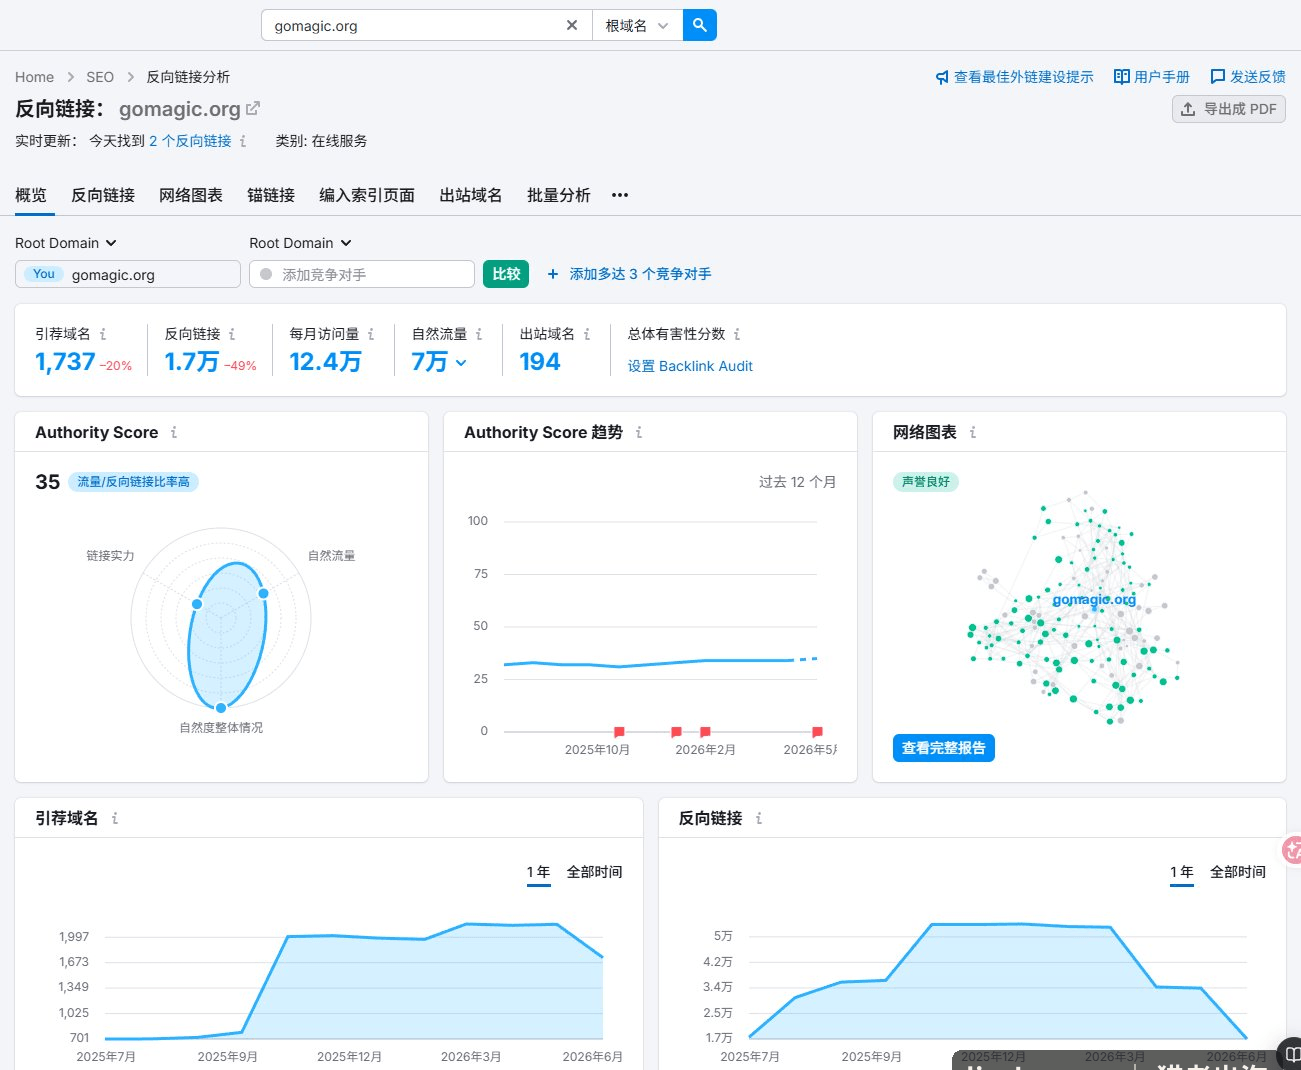This screenshot has height=1070, width=1301.
Task: Click the 添加竞争对手 input field
Action: (x=362, y=274)
